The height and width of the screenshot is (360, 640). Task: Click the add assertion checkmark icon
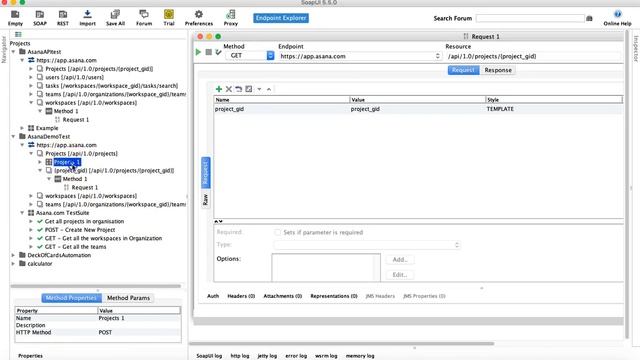tap(218, 52)
